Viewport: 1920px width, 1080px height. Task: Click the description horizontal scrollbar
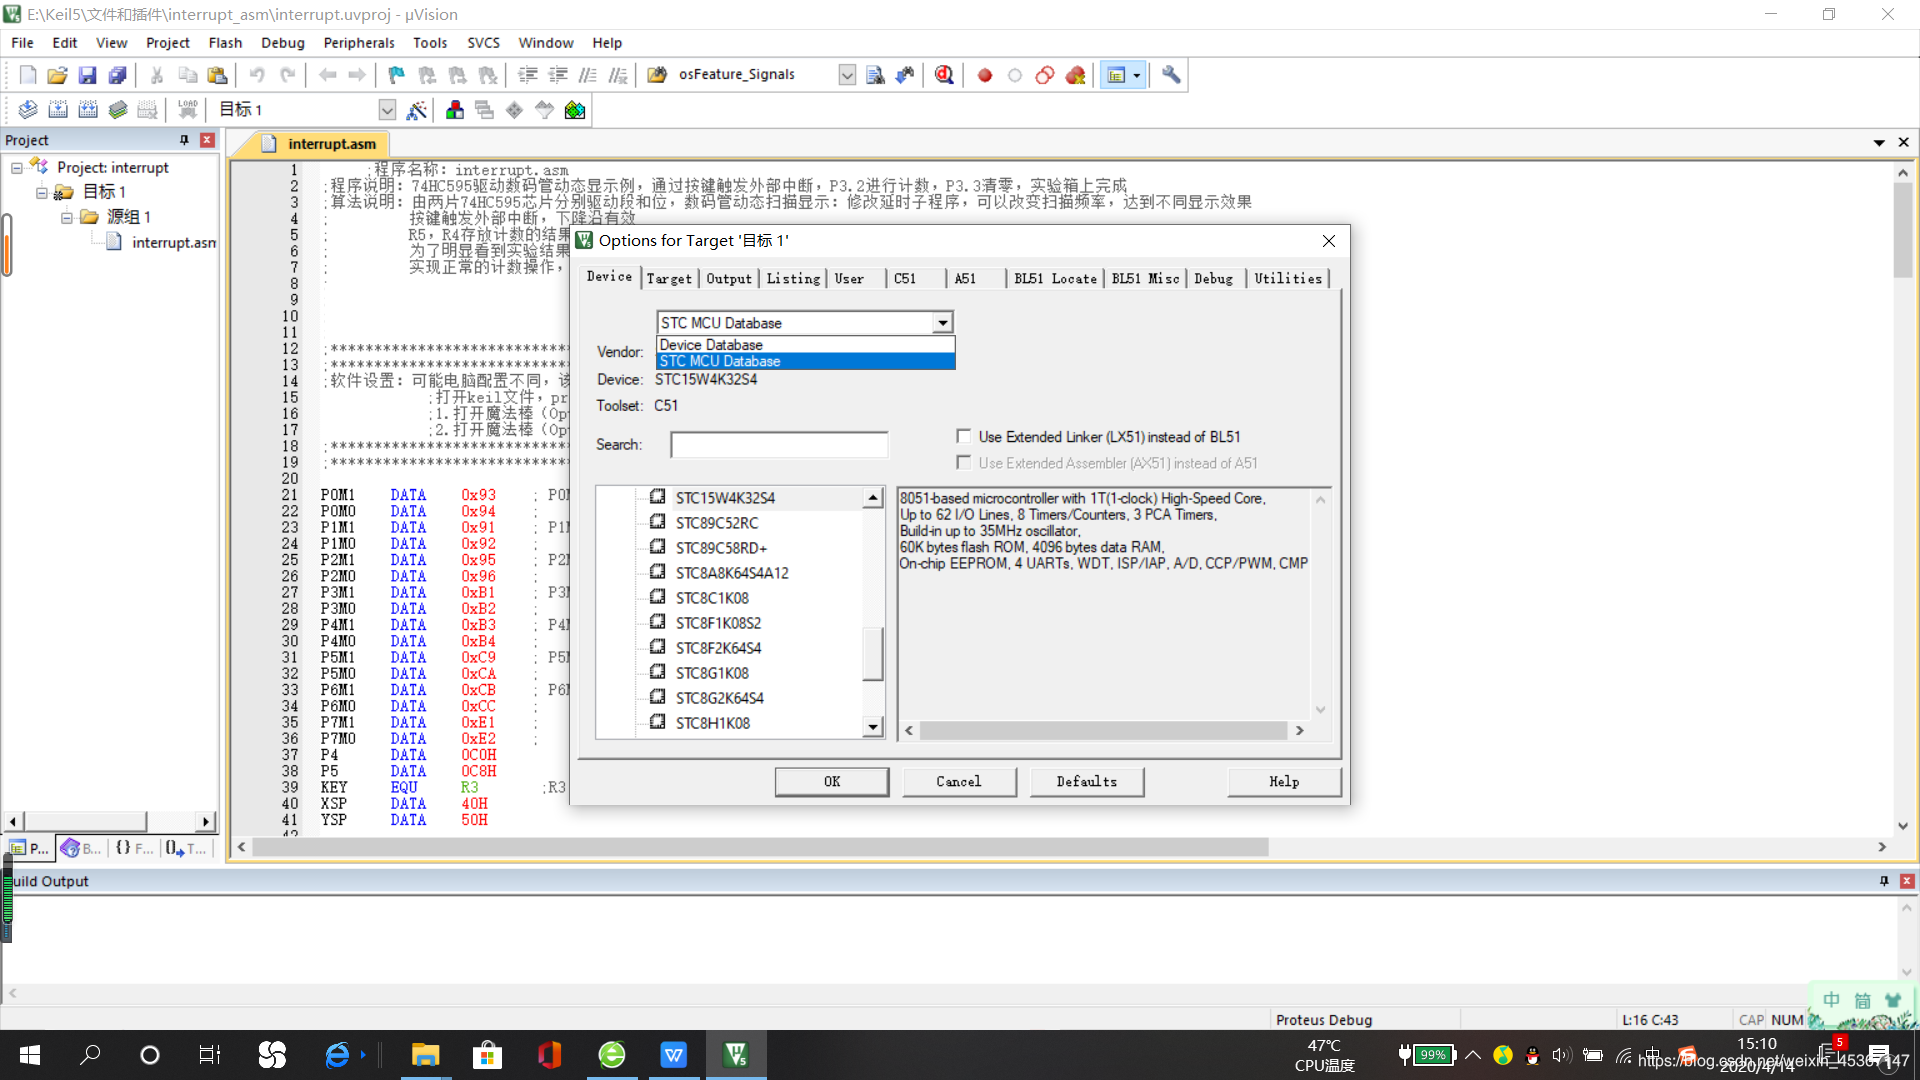point(1103,731)
